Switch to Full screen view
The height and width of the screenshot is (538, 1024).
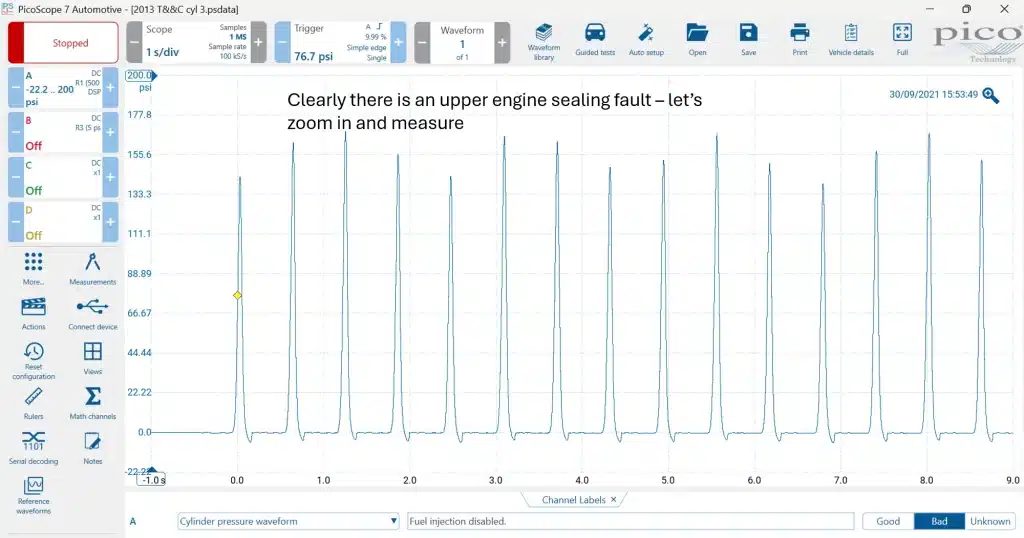[902, 40]
